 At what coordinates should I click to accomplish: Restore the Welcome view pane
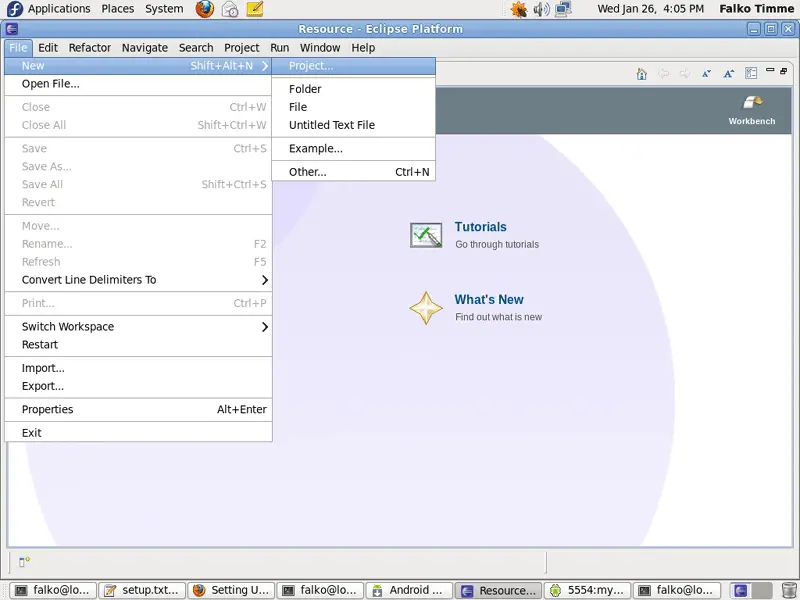784,70
